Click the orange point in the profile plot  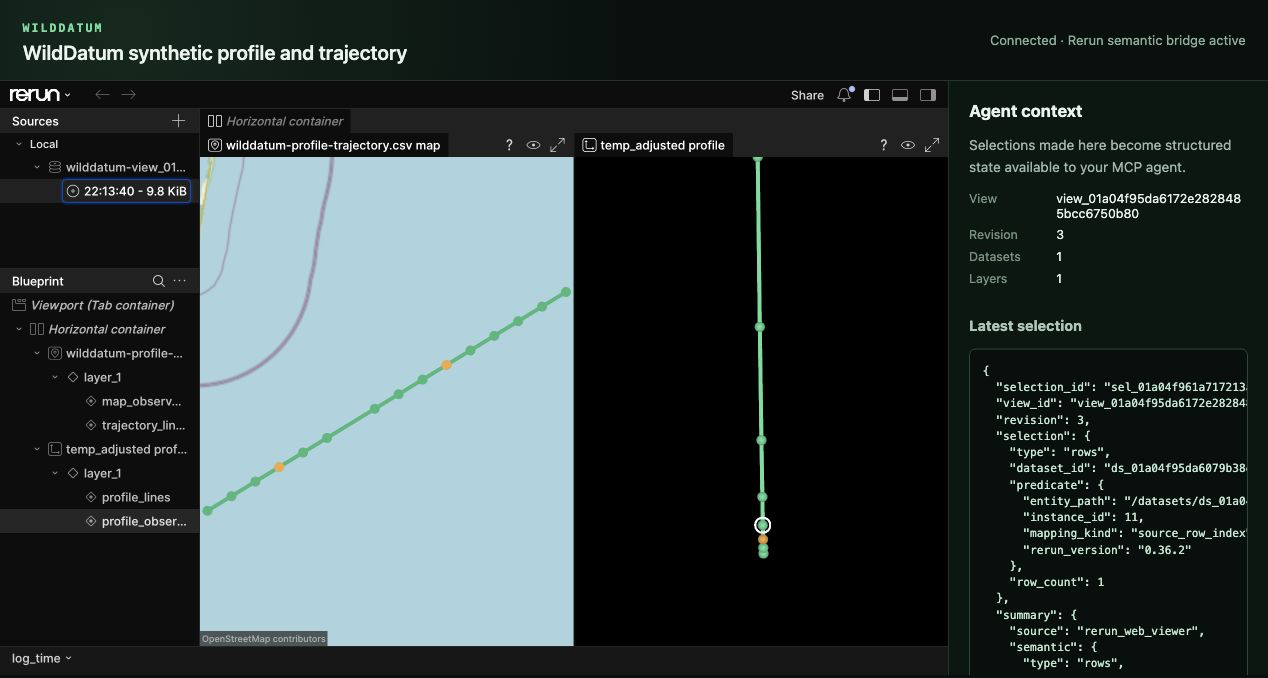763,539
